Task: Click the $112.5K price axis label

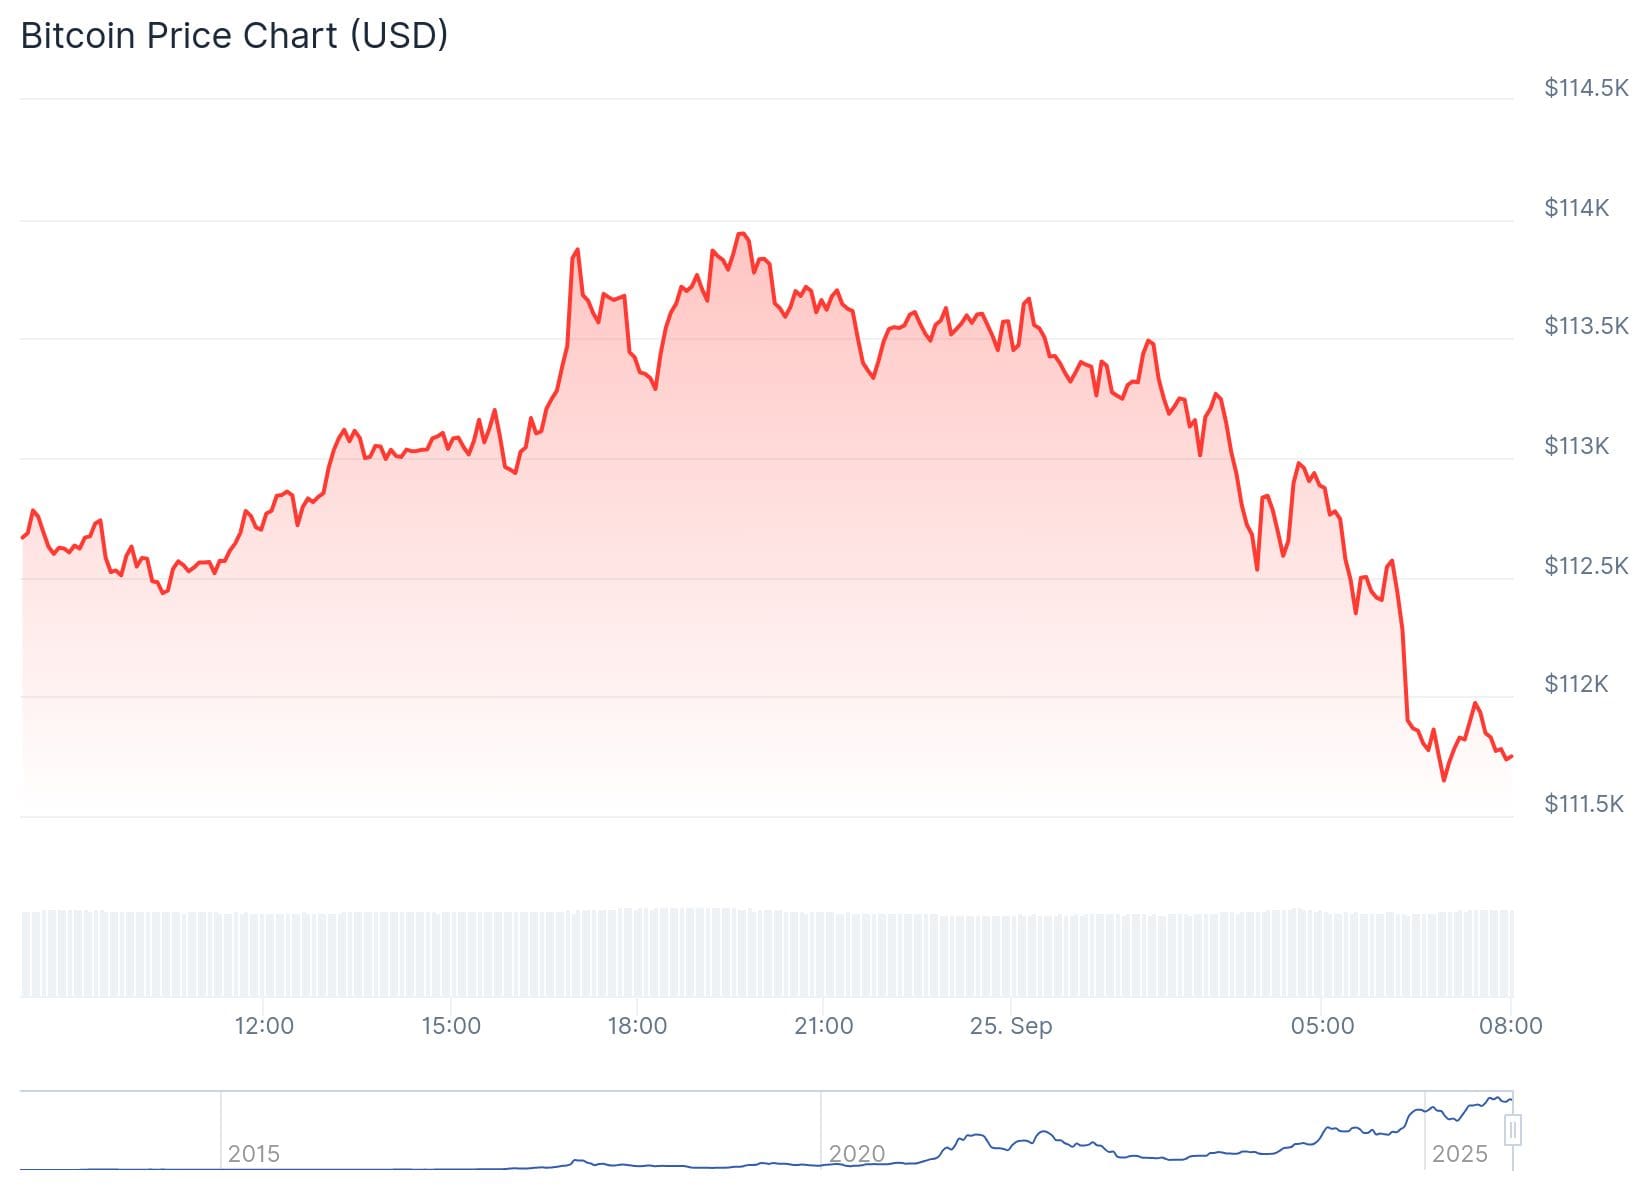Action: tap(1586, 566)
